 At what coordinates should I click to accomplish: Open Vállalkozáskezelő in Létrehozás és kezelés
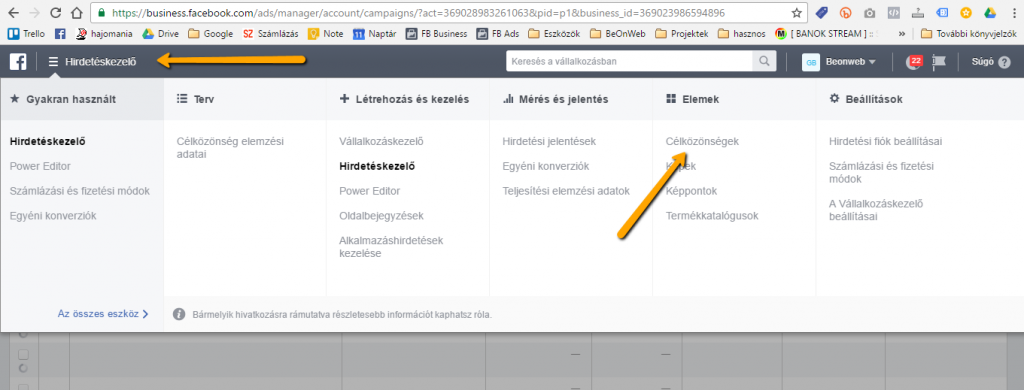[382, 141]
